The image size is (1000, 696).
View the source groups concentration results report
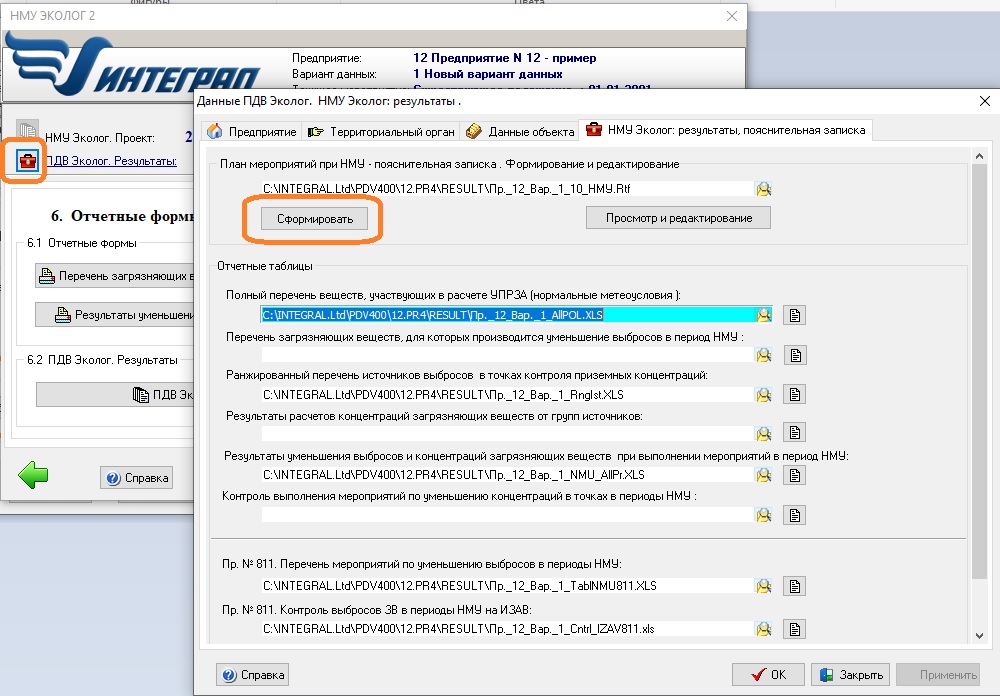(x=794, y=434)
